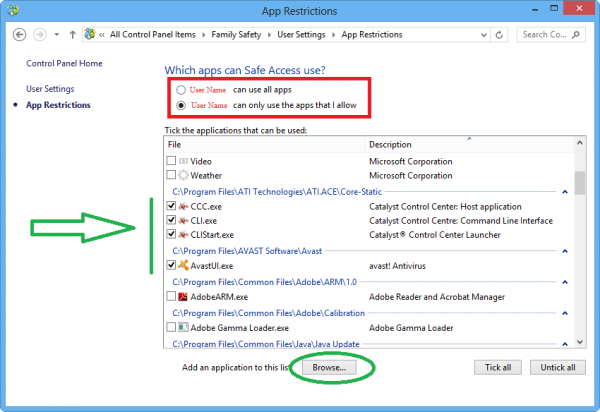Select 'can use all apps' radio button

(x=180, y=89)
